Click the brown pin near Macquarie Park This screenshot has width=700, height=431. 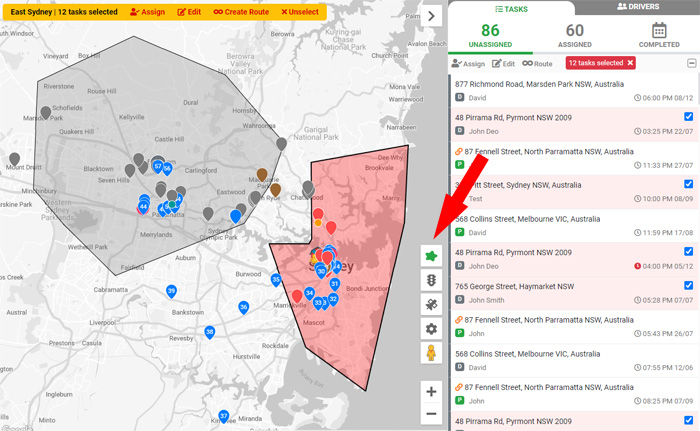pyautogui.click(x=262, y=175)
